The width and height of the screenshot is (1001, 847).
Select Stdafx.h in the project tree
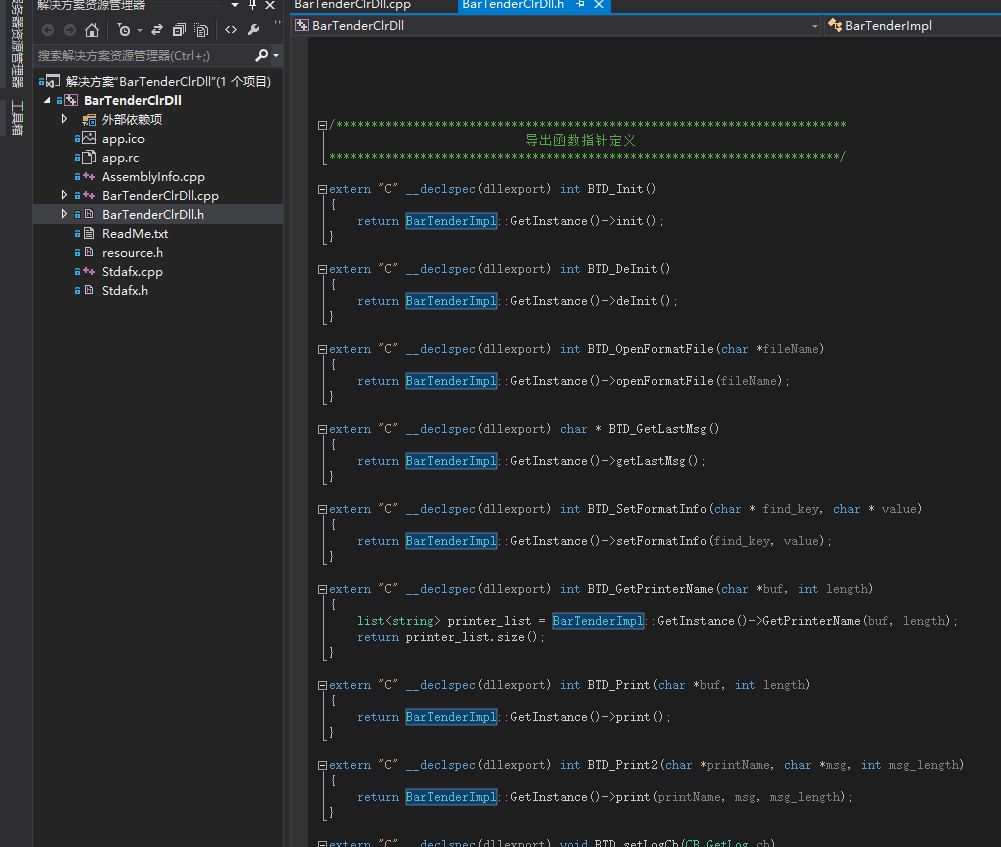pyautogui.click(x=126, y=290)
